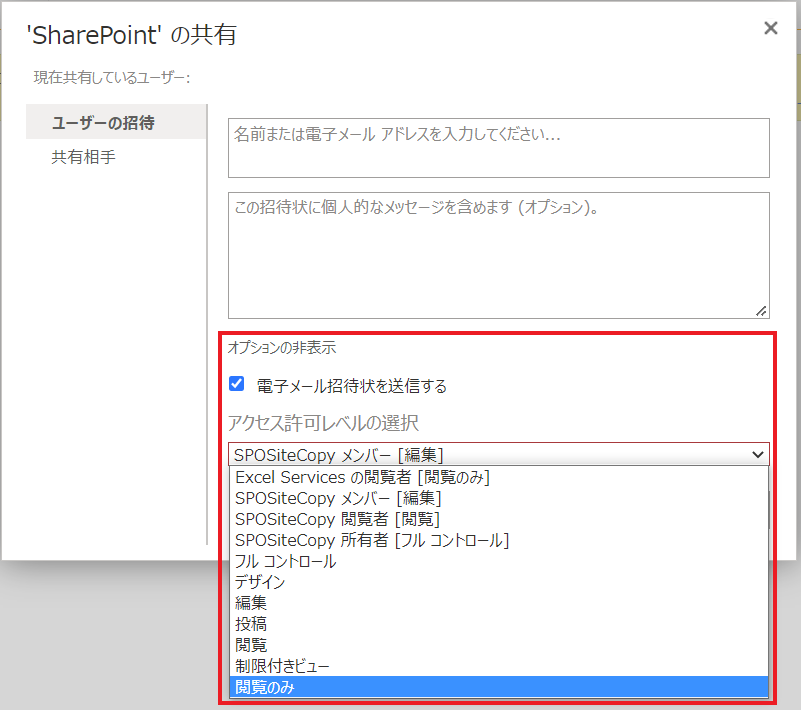Choose Excel Services の閲覧者 [閲覧のみ] option

tap(499, 478)
